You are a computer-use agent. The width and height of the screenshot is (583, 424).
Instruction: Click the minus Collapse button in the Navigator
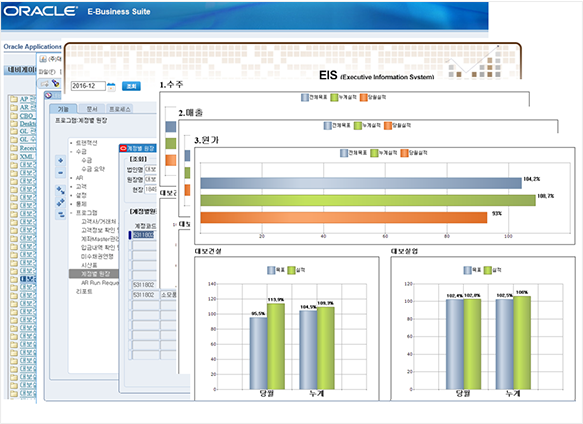point(61,173)
